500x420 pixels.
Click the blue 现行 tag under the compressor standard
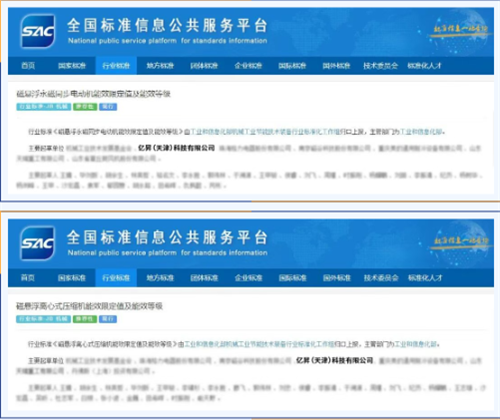click(x=108, y=319)
